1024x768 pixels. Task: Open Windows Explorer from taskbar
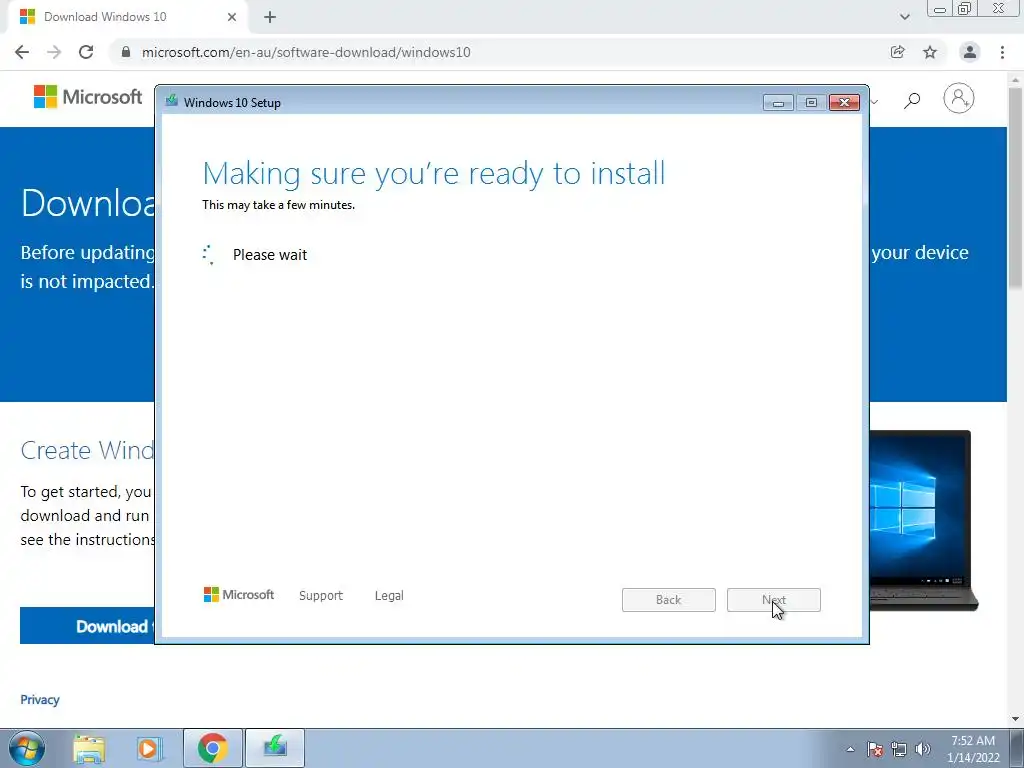(x=89, y=748)
